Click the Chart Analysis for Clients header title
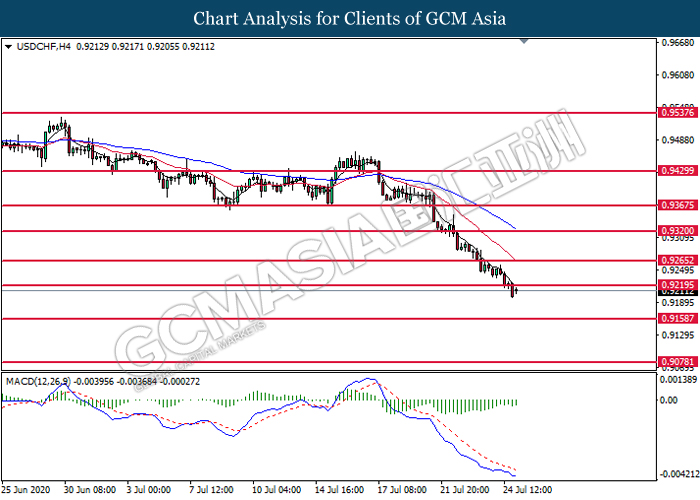700x500 pixels. point(350,19)
